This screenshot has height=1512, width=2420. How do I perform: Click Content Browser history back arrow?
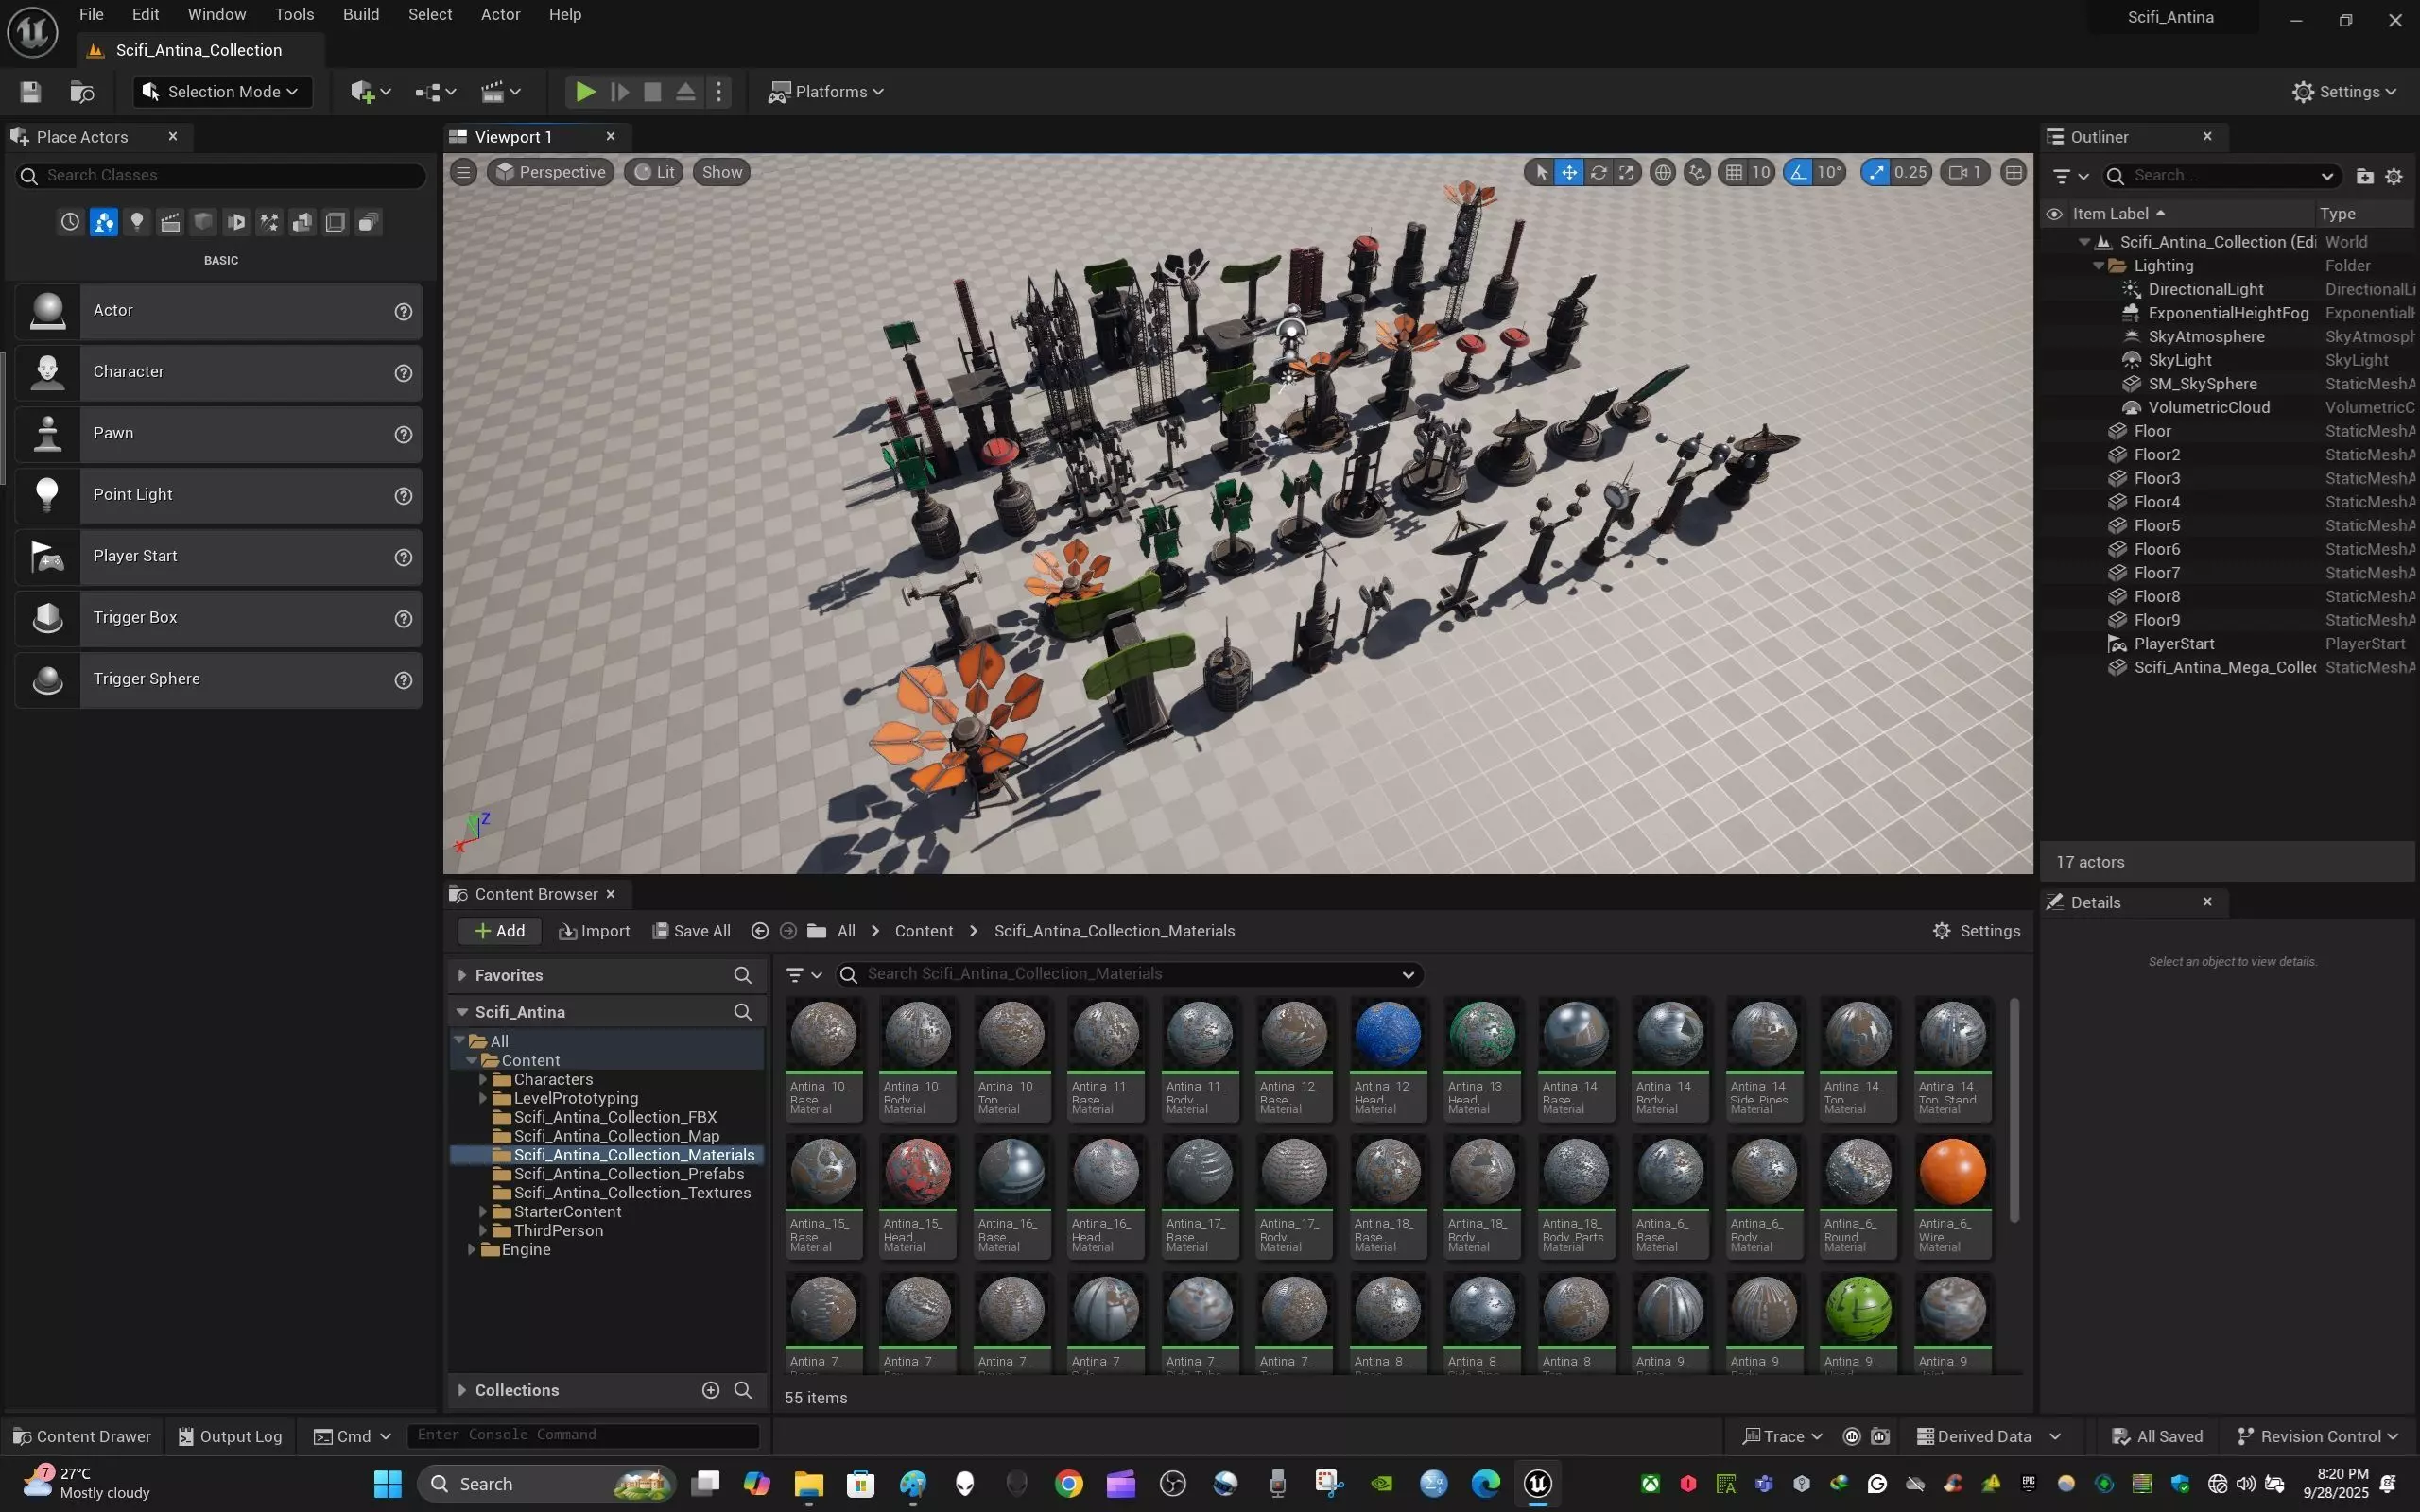[759, 931]
